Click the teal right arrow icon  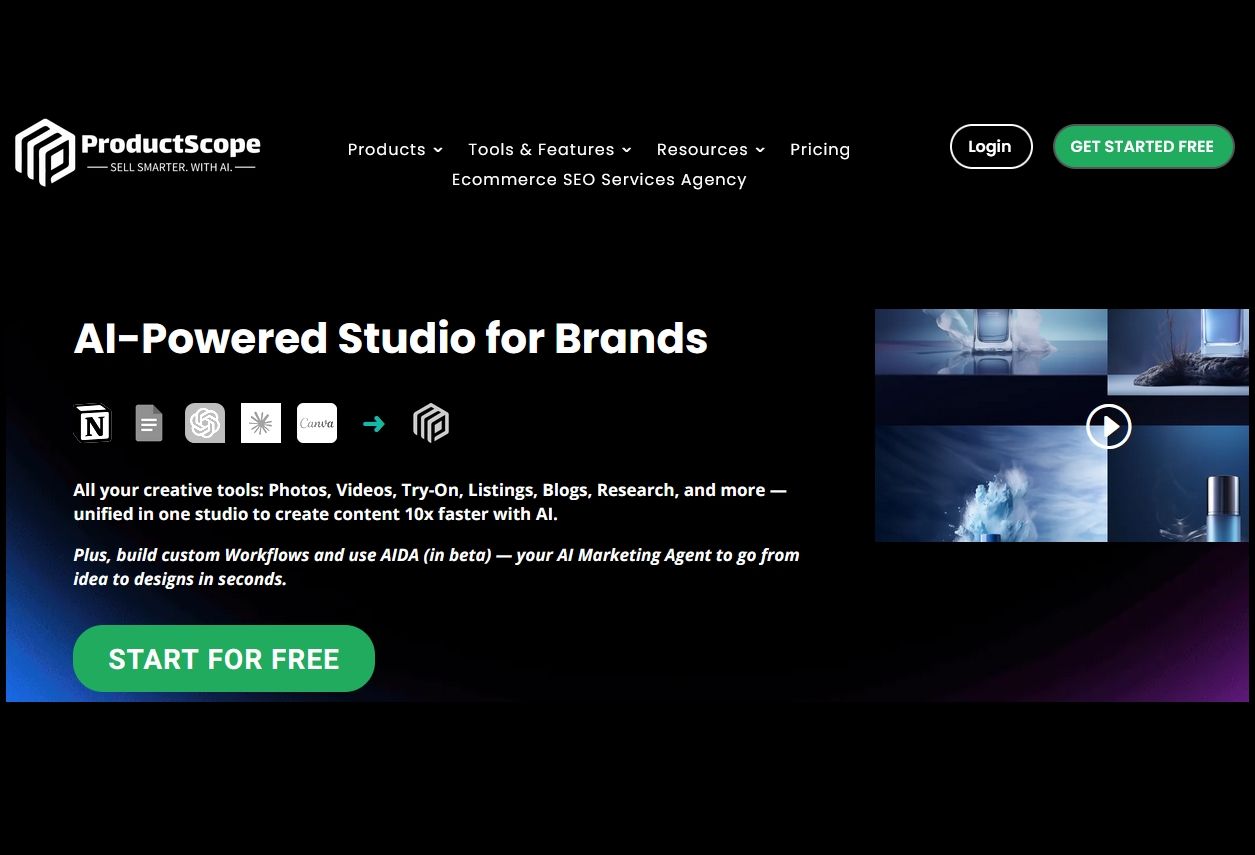[374, 424]
